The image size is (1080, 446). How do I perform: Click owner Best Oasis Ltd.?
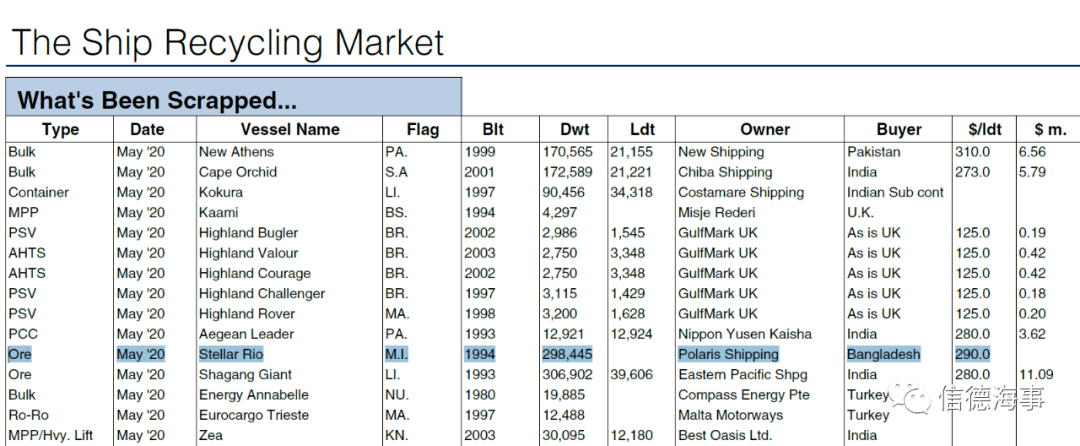pos(725,435)
